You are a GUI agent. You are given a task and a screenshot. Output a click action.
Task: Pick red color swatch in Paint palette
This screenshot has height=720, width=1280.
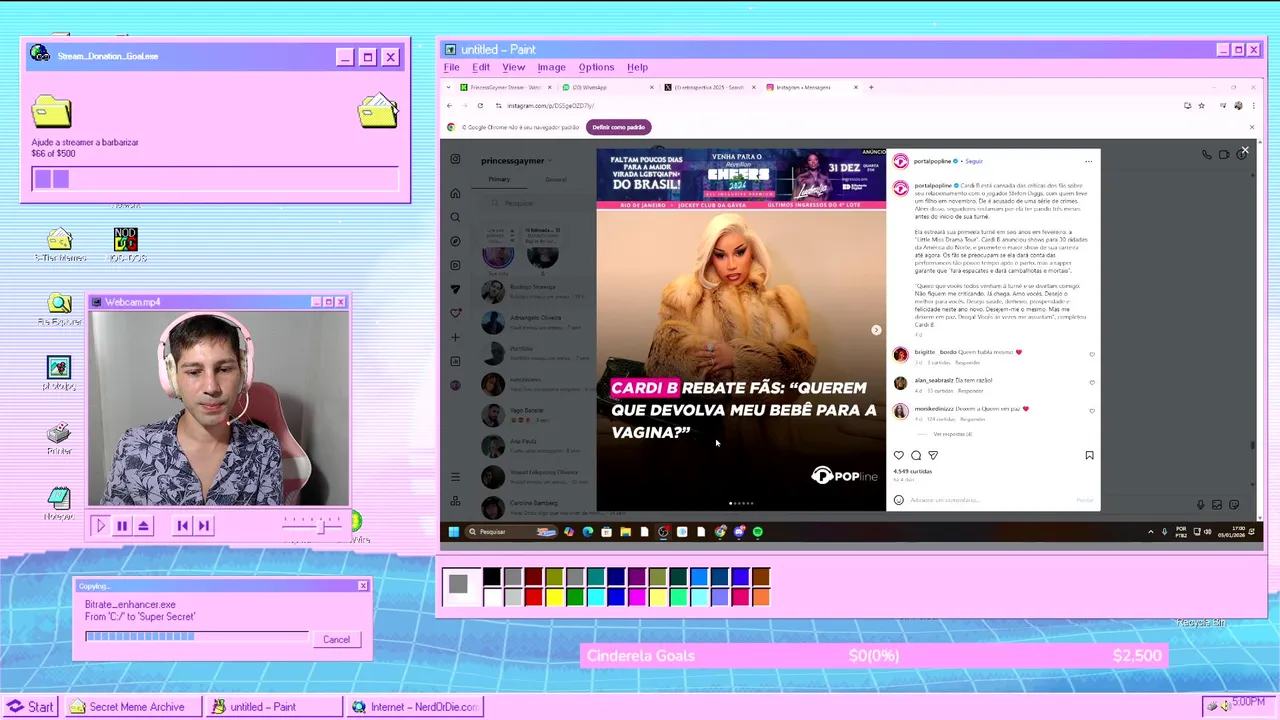[x=533, y=597]
